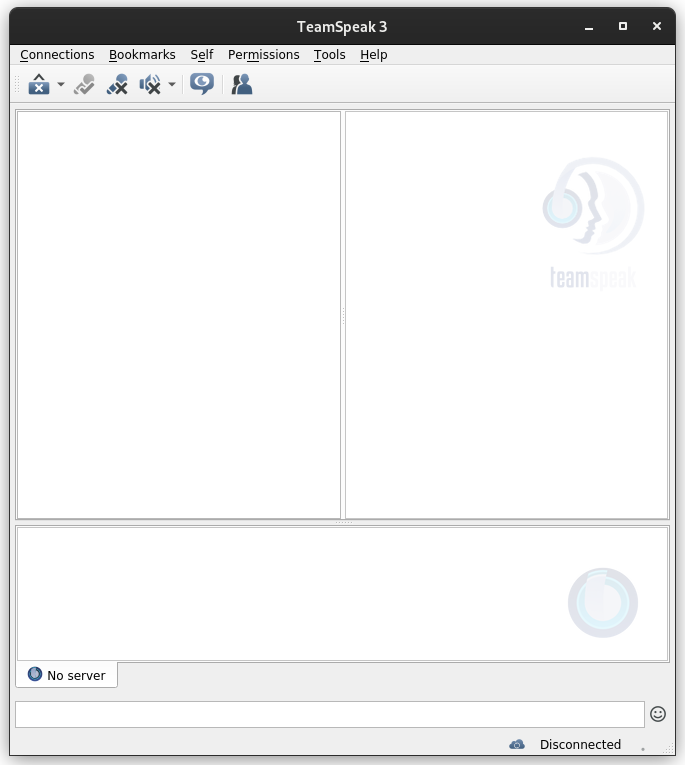Toggle the subscribe to all channels icon
The image size is (685, 765).
click(x=201, y=84)
